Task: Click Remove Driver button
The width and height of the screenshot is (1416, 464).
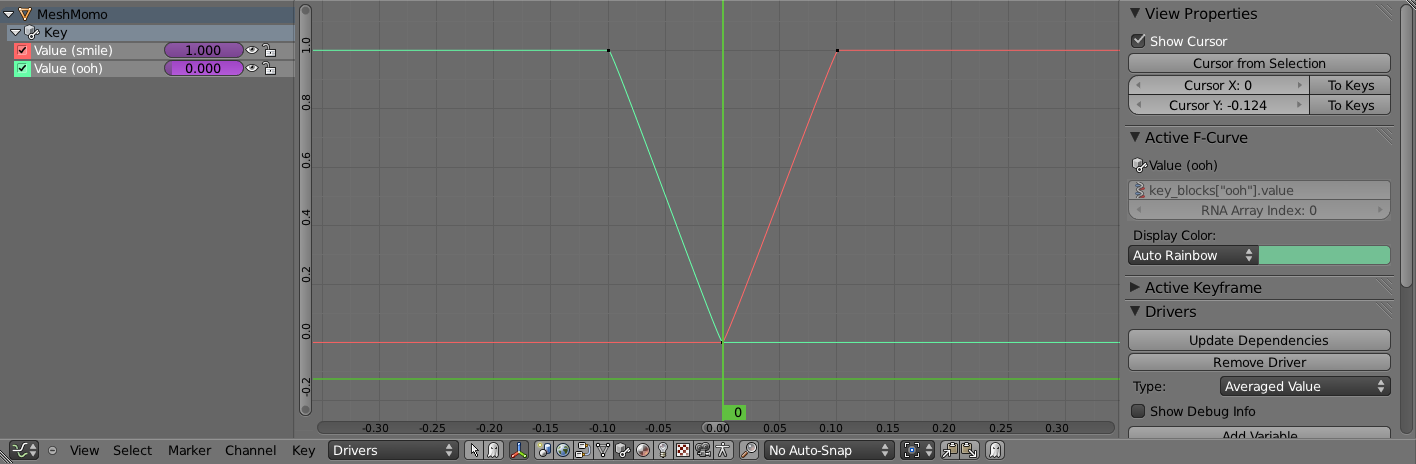Action: tap(1259, 362)
